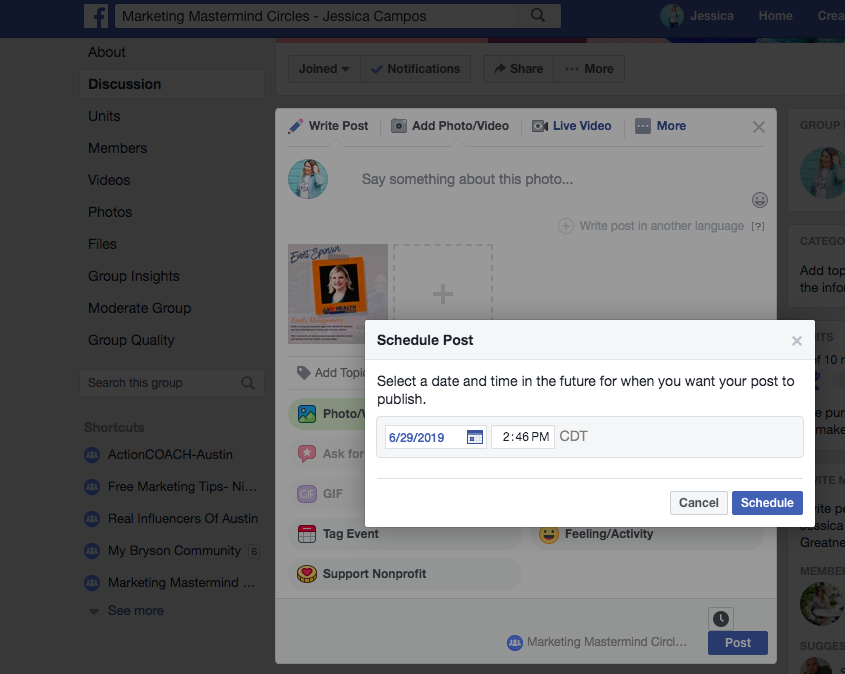This screenshot has width=845, height=674.
Task: Open Group Quality
Action: click(x=131, y=341)
